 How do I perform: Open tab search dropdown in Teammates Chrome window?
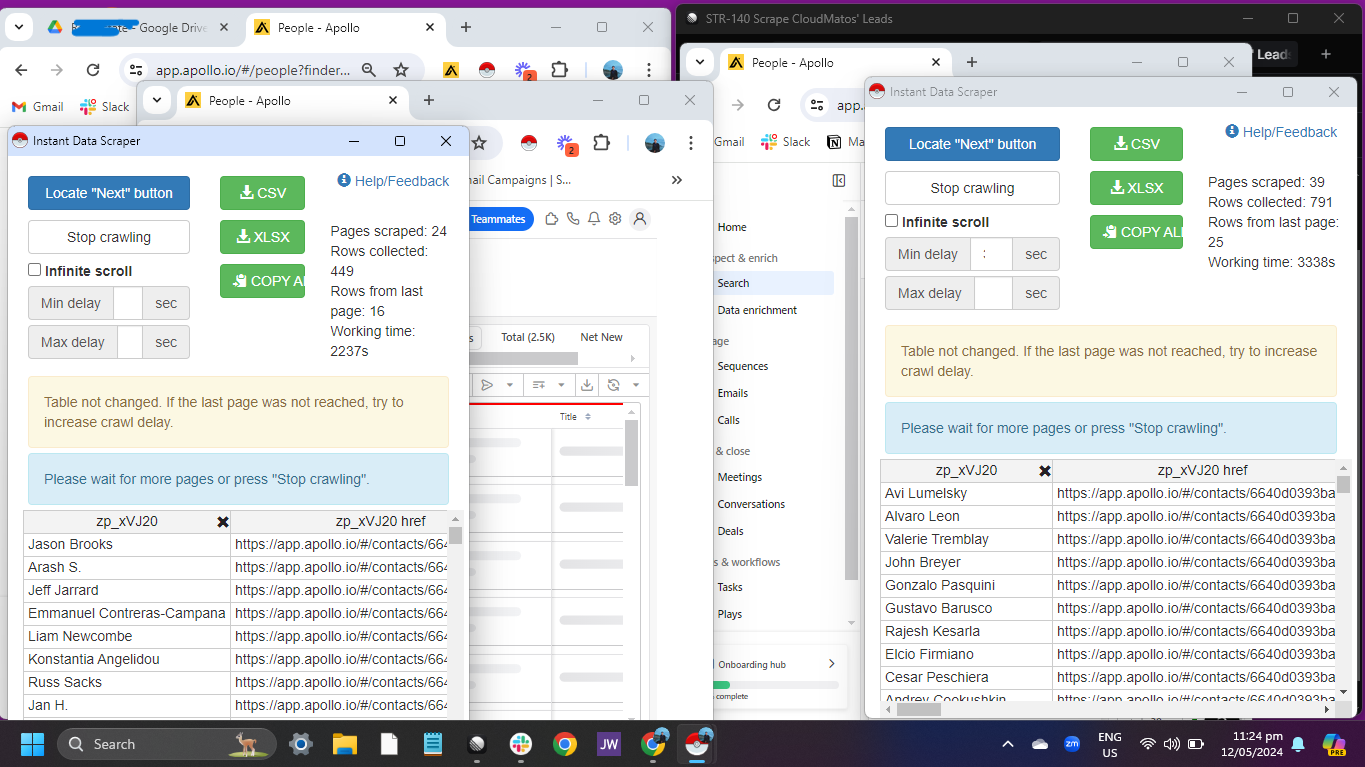tap(157, 100)
